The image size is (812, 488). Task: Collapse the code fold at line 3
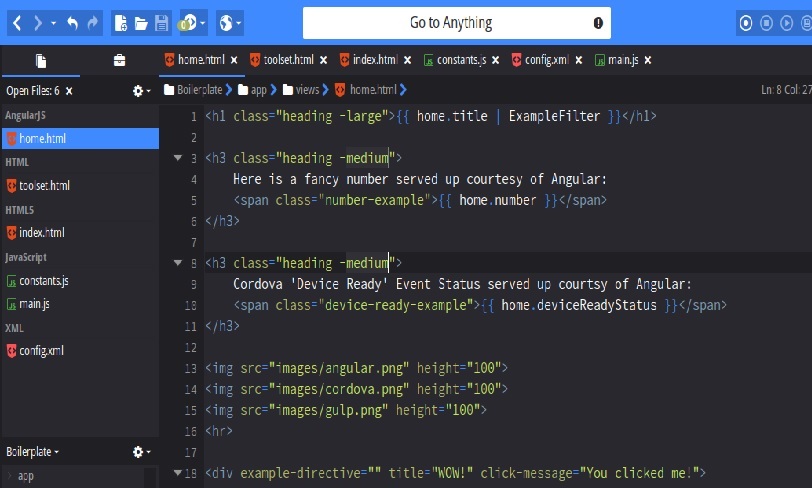[178, 158]
